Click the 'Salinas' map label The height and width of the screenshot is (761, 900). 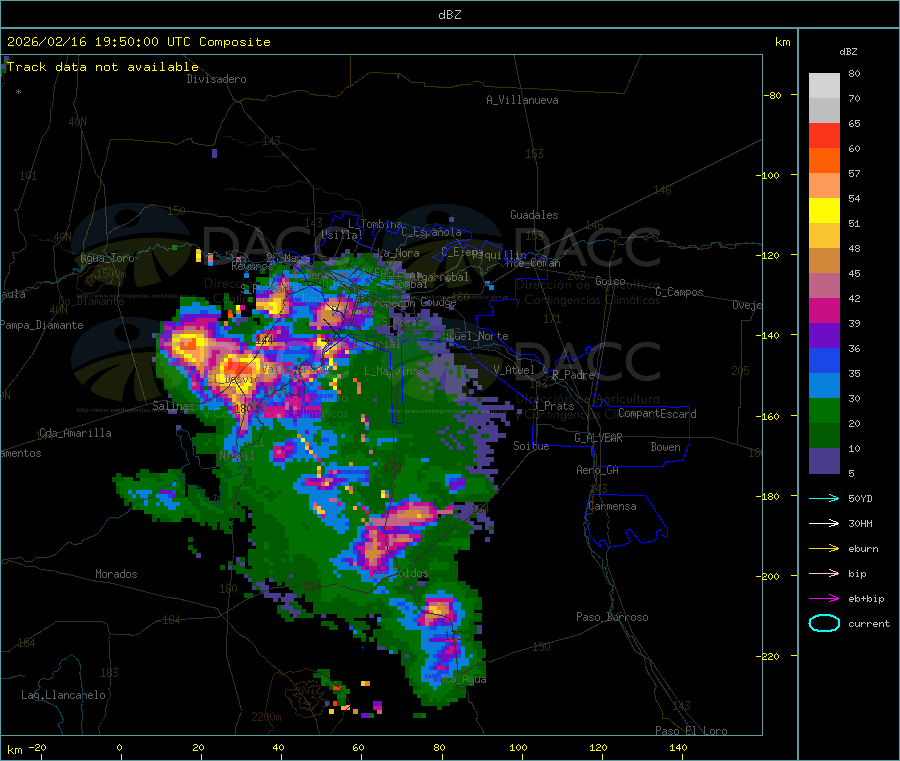pos(173,406)
